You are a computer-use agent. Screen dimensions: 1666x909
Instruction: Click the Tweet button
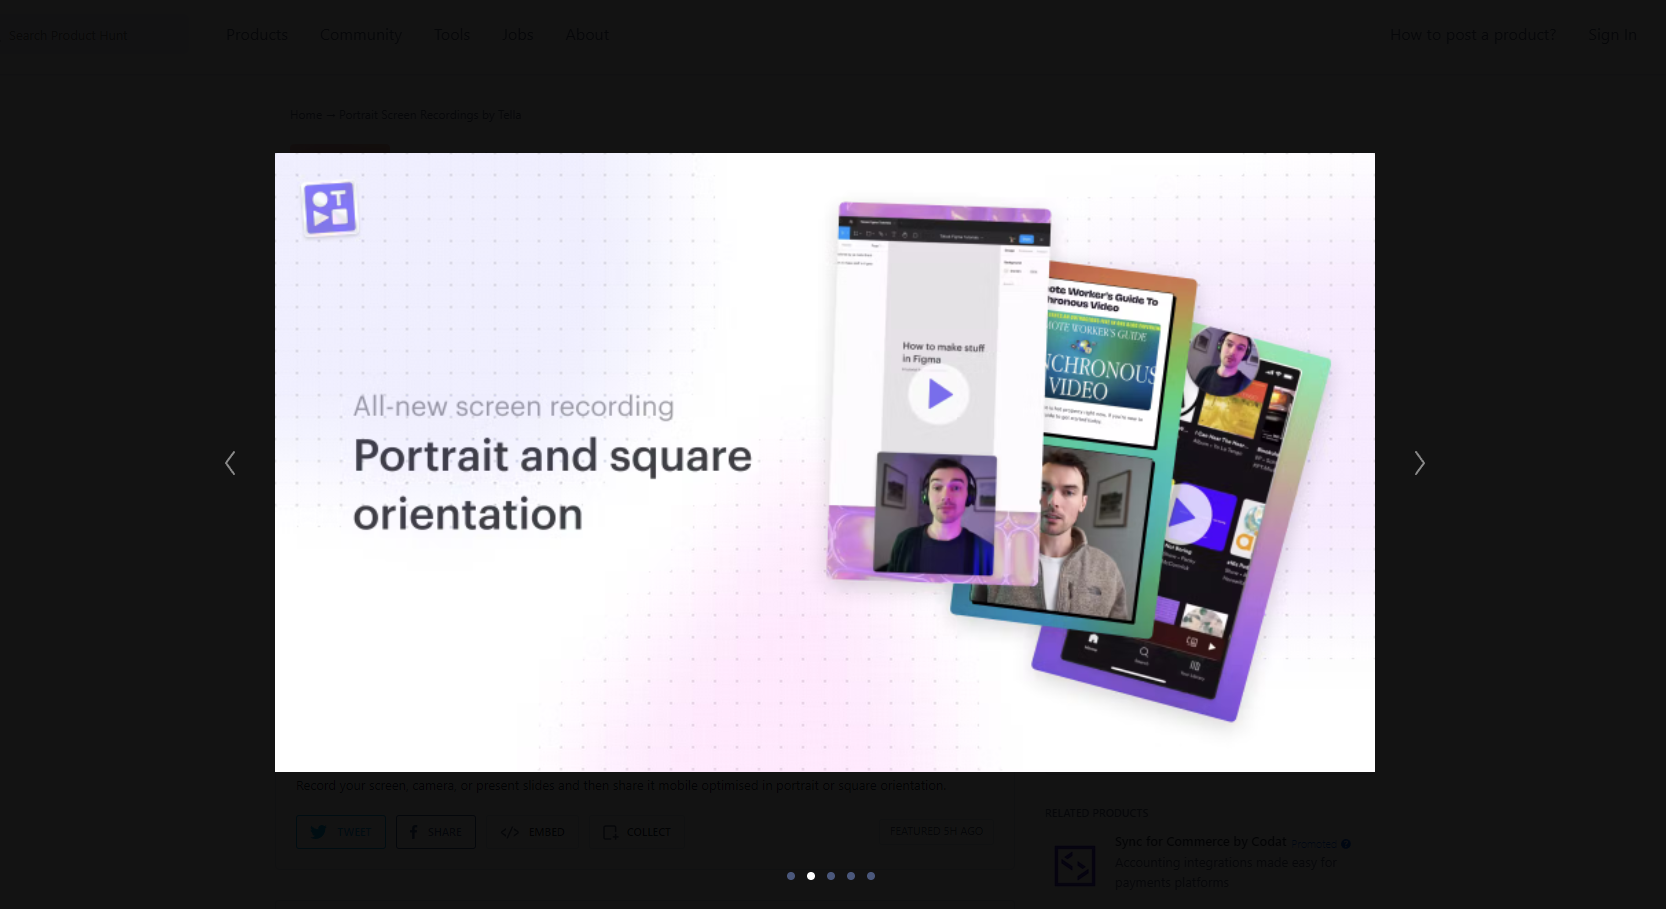[x=341, y=832]
